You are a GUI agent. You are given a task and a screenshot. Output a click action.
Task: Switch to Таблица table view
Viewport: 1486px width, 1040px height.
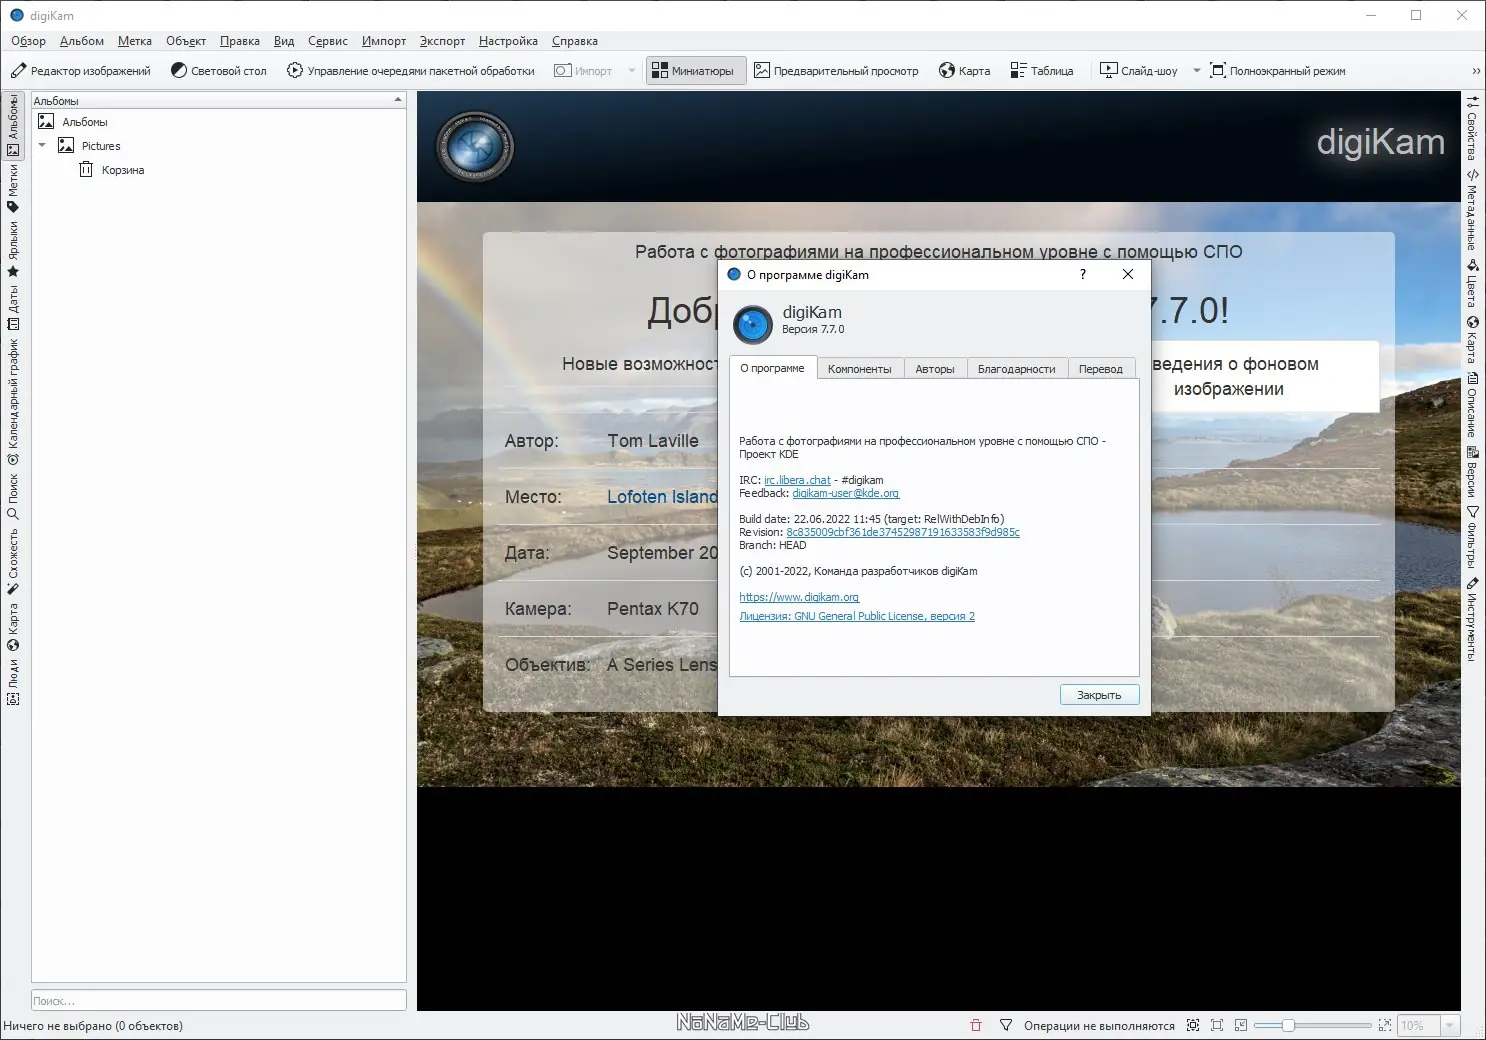[x=1042, y=71]
